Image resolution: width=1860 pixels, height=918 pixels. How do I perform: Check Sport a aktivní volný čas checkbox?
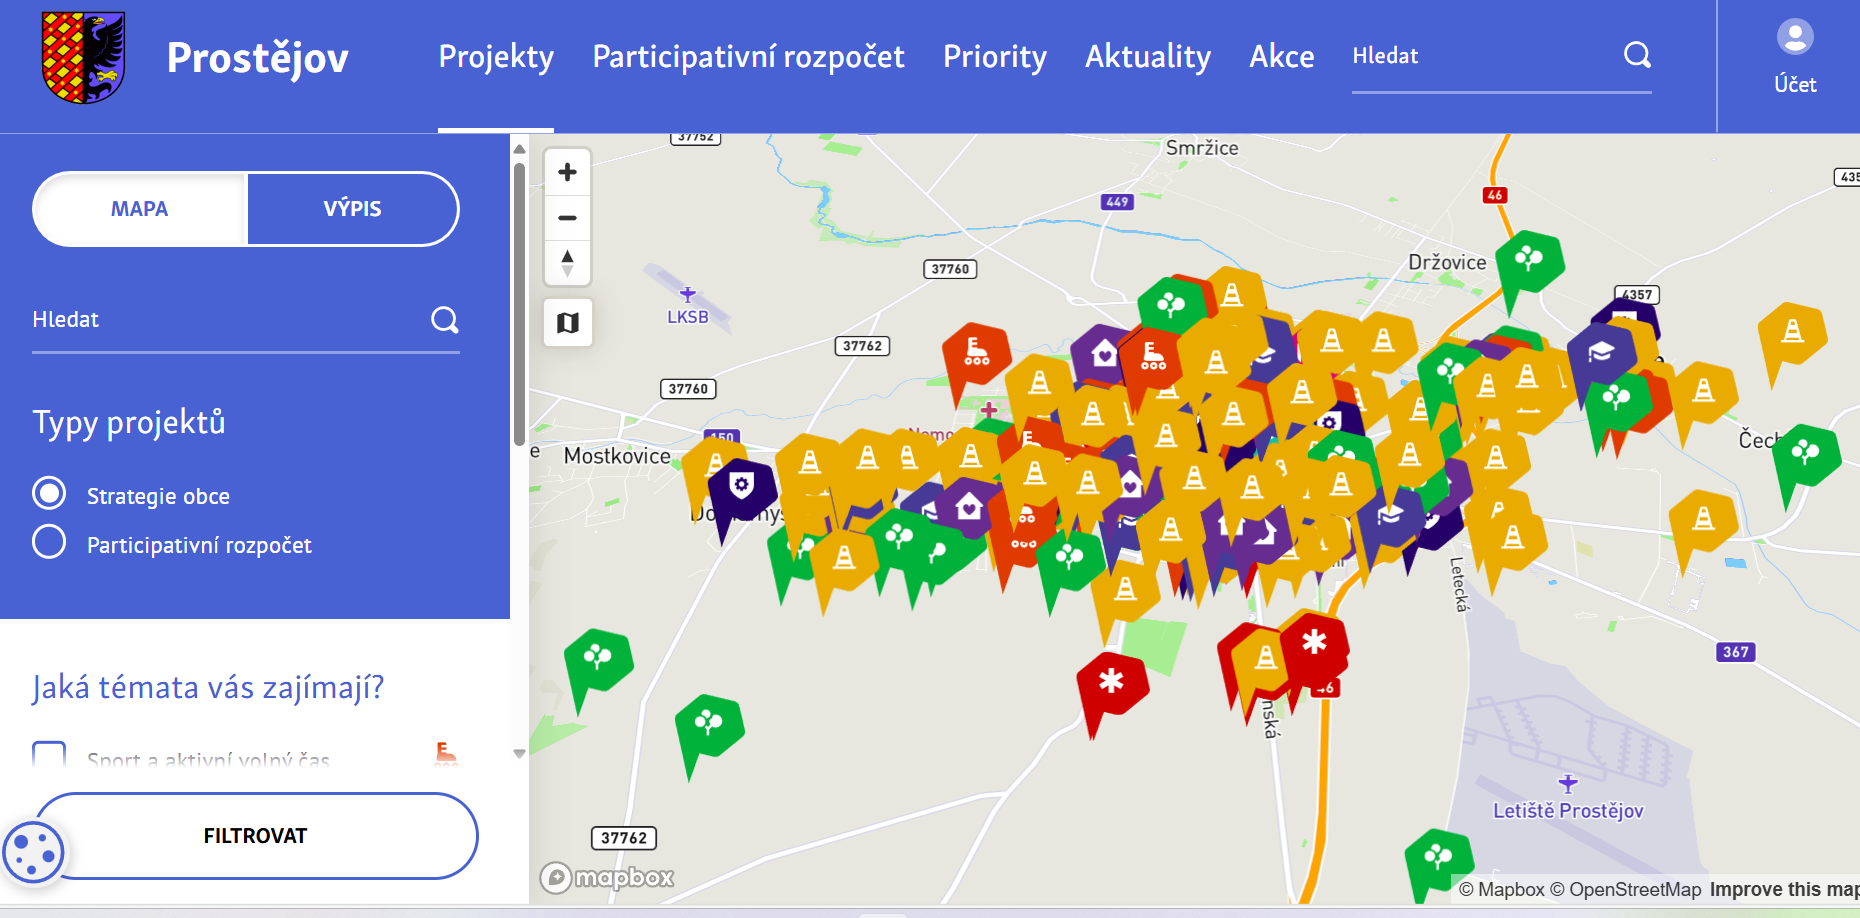[49, 754]
